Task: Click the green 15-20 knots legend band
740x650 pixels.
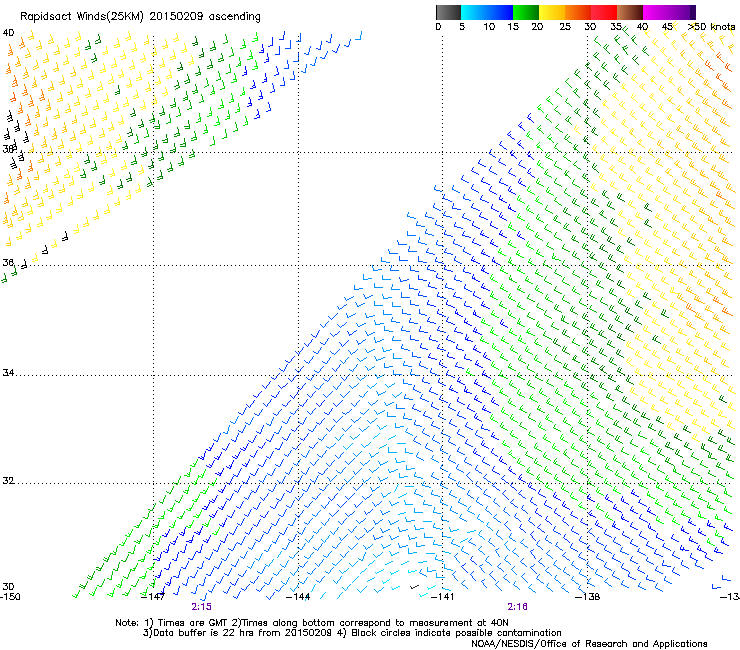Action: coord(526,12)
